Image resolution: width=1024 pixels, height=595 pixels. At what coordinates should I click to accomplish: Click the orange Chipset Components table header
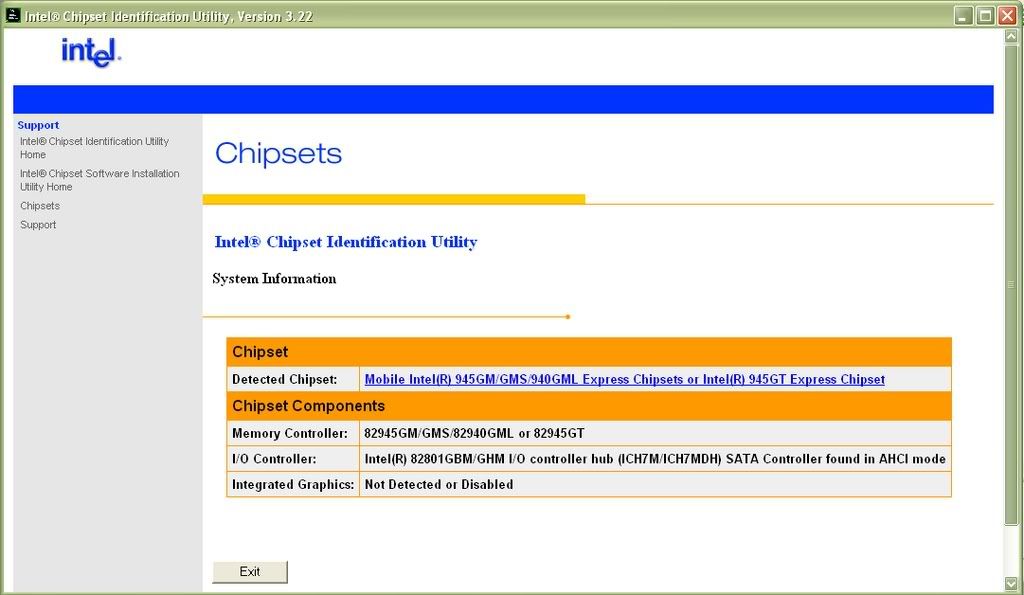(x=588, y=406)
